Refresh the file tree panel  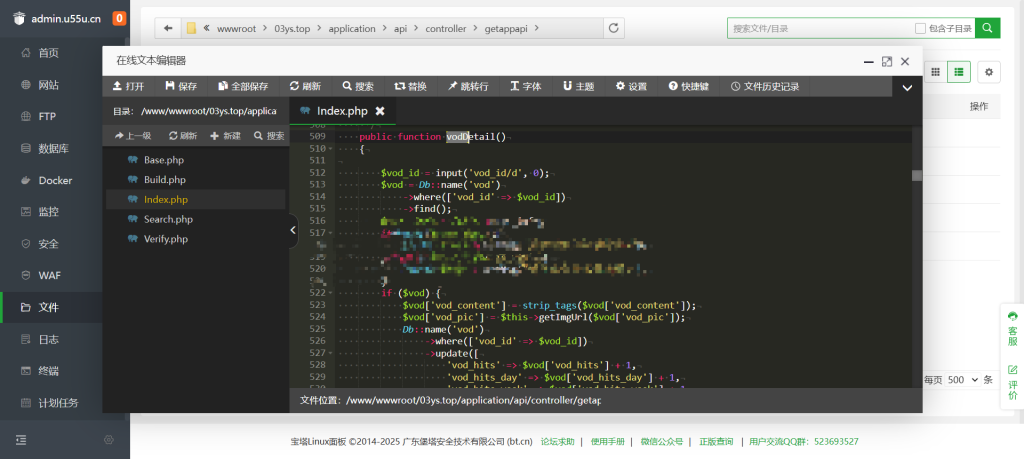183,136
